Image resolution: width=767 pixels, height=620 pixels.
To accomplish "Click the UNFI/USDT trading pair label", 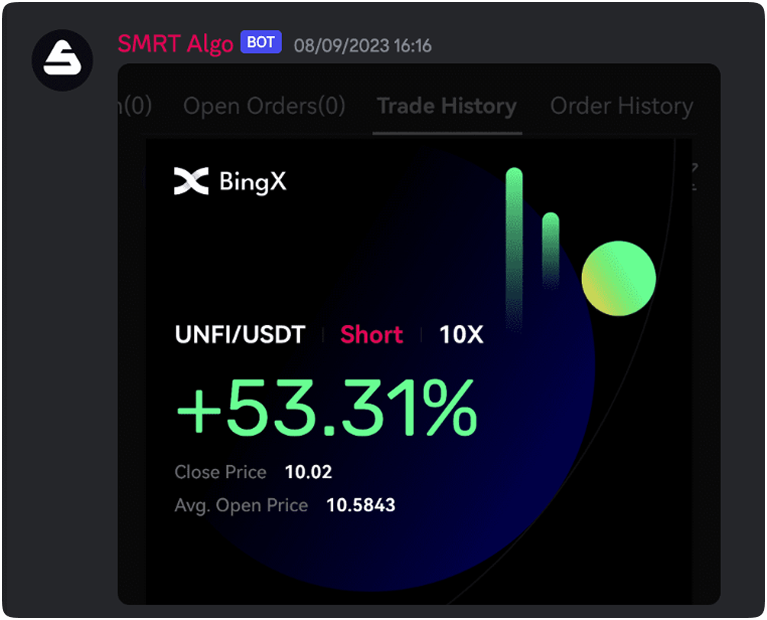I will pos(240,334).
